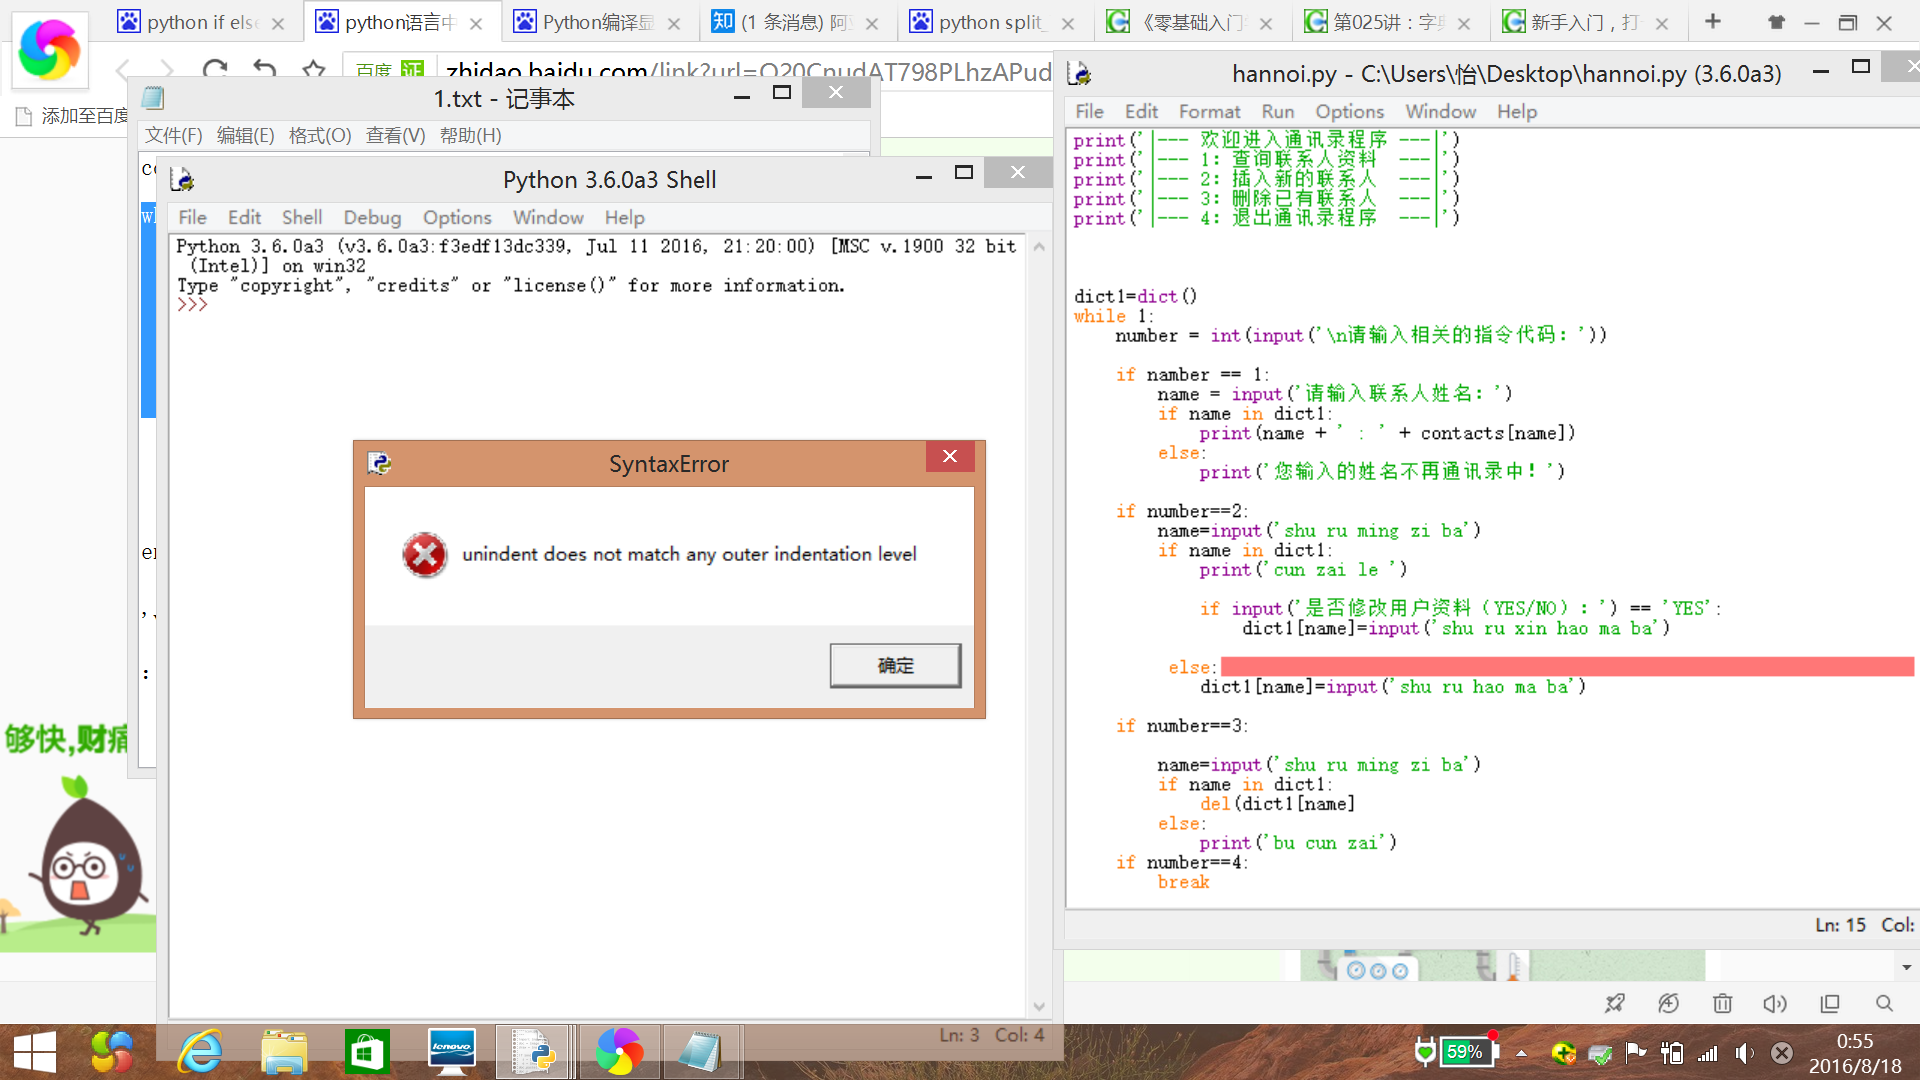Click the 确定 button in SyntaxError dialog

tap(895, 665)
